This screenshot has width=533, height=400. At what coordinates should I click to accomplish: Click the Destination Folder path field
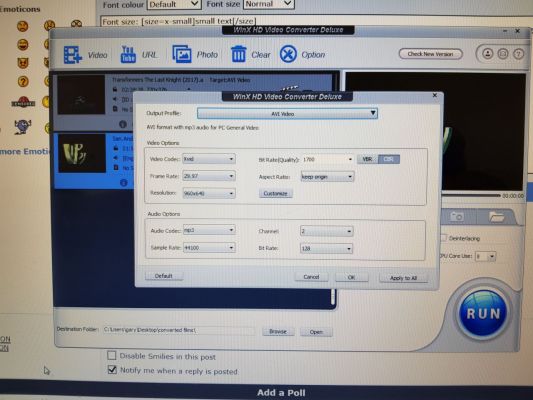[178, 330]
